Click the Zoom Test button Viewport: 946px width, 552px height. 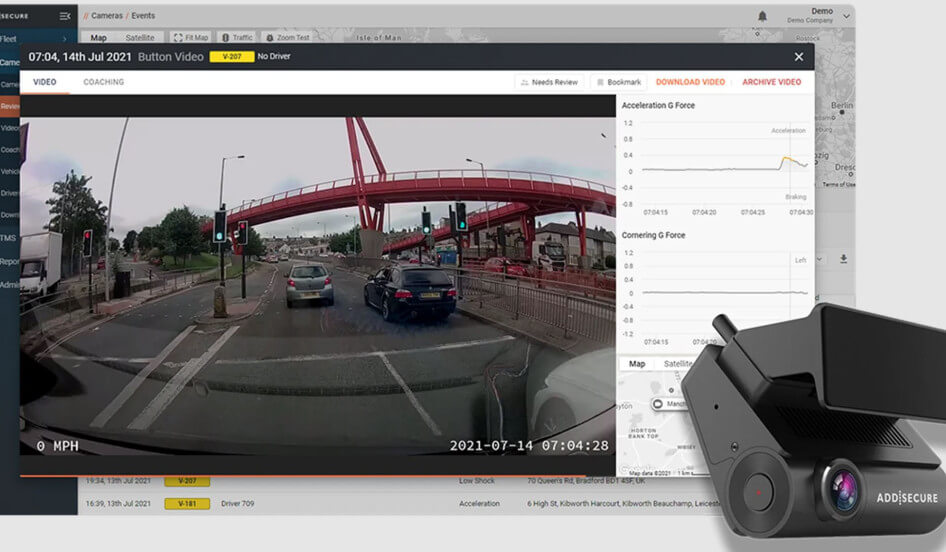pos(288,37)
